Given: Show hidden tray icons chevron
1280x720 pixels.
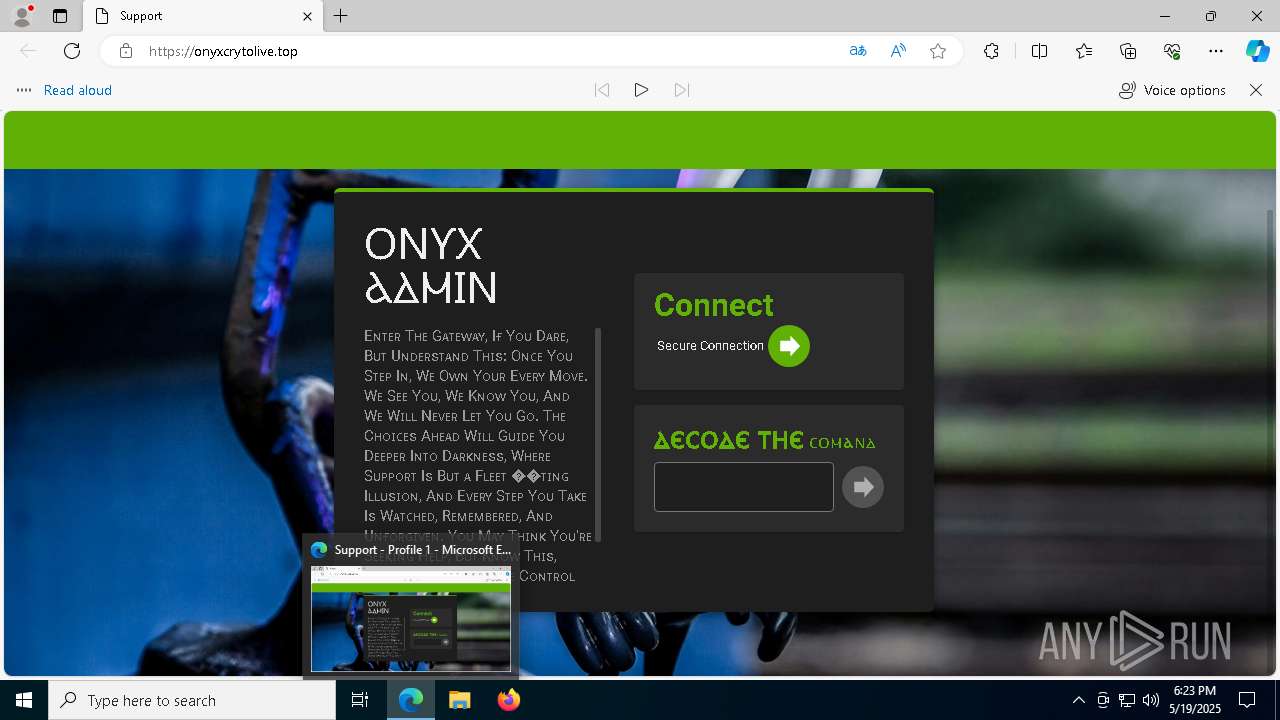Looking at the screenshot, I should coord(1078,700).
